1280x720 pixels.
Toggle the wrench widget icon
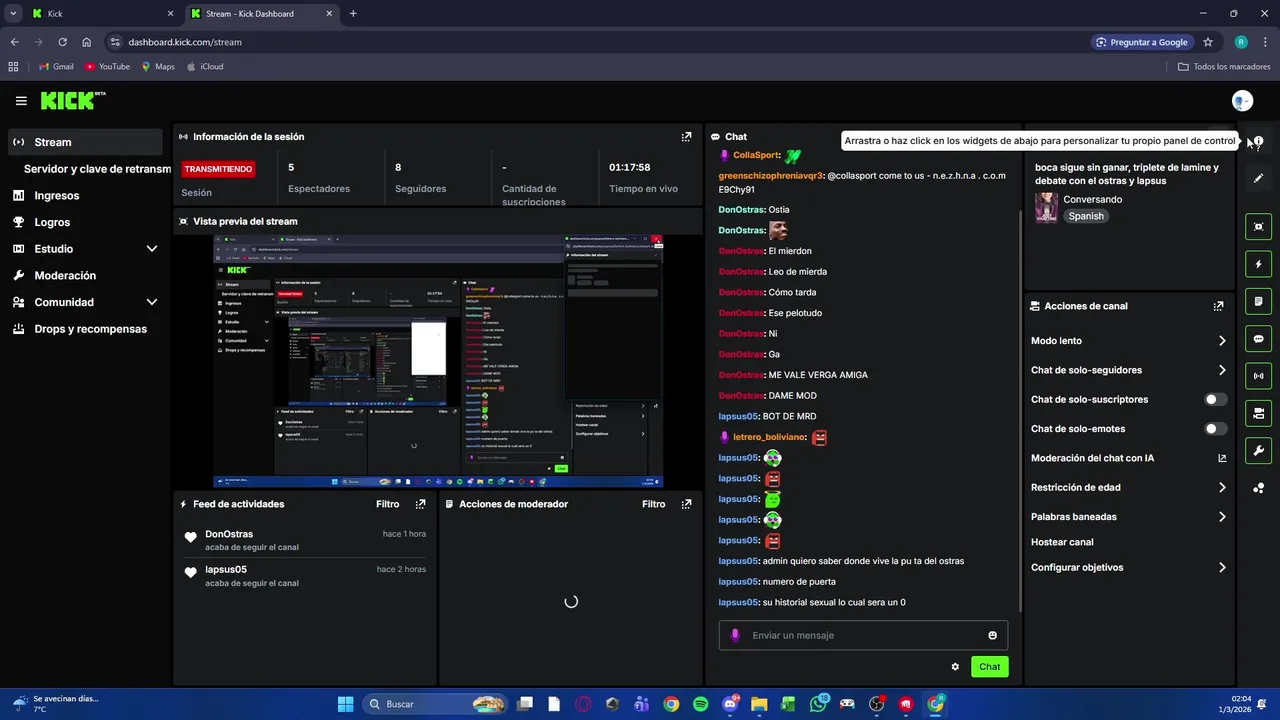1259,450
